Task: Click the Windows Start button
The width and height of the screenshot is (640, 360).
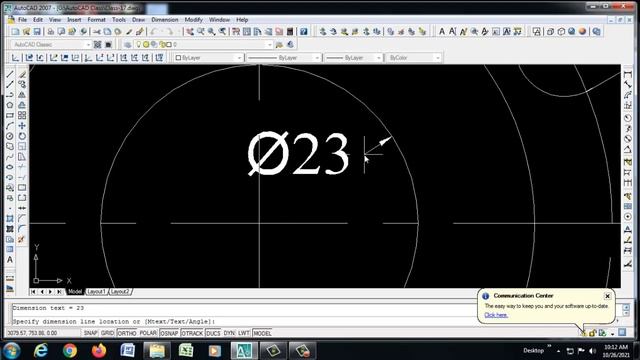Action: [11, 351]
